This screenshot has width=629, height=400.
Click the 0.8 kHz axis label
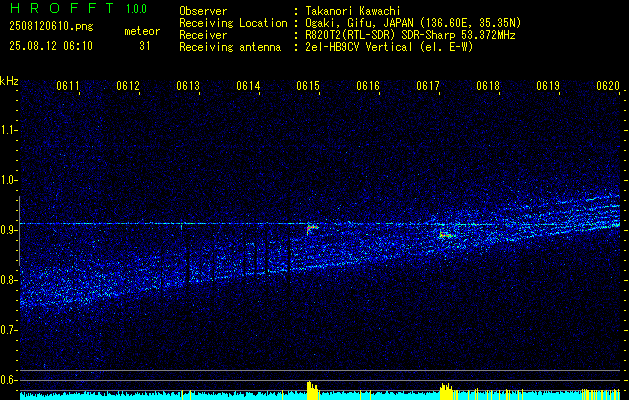pos(7,280)
